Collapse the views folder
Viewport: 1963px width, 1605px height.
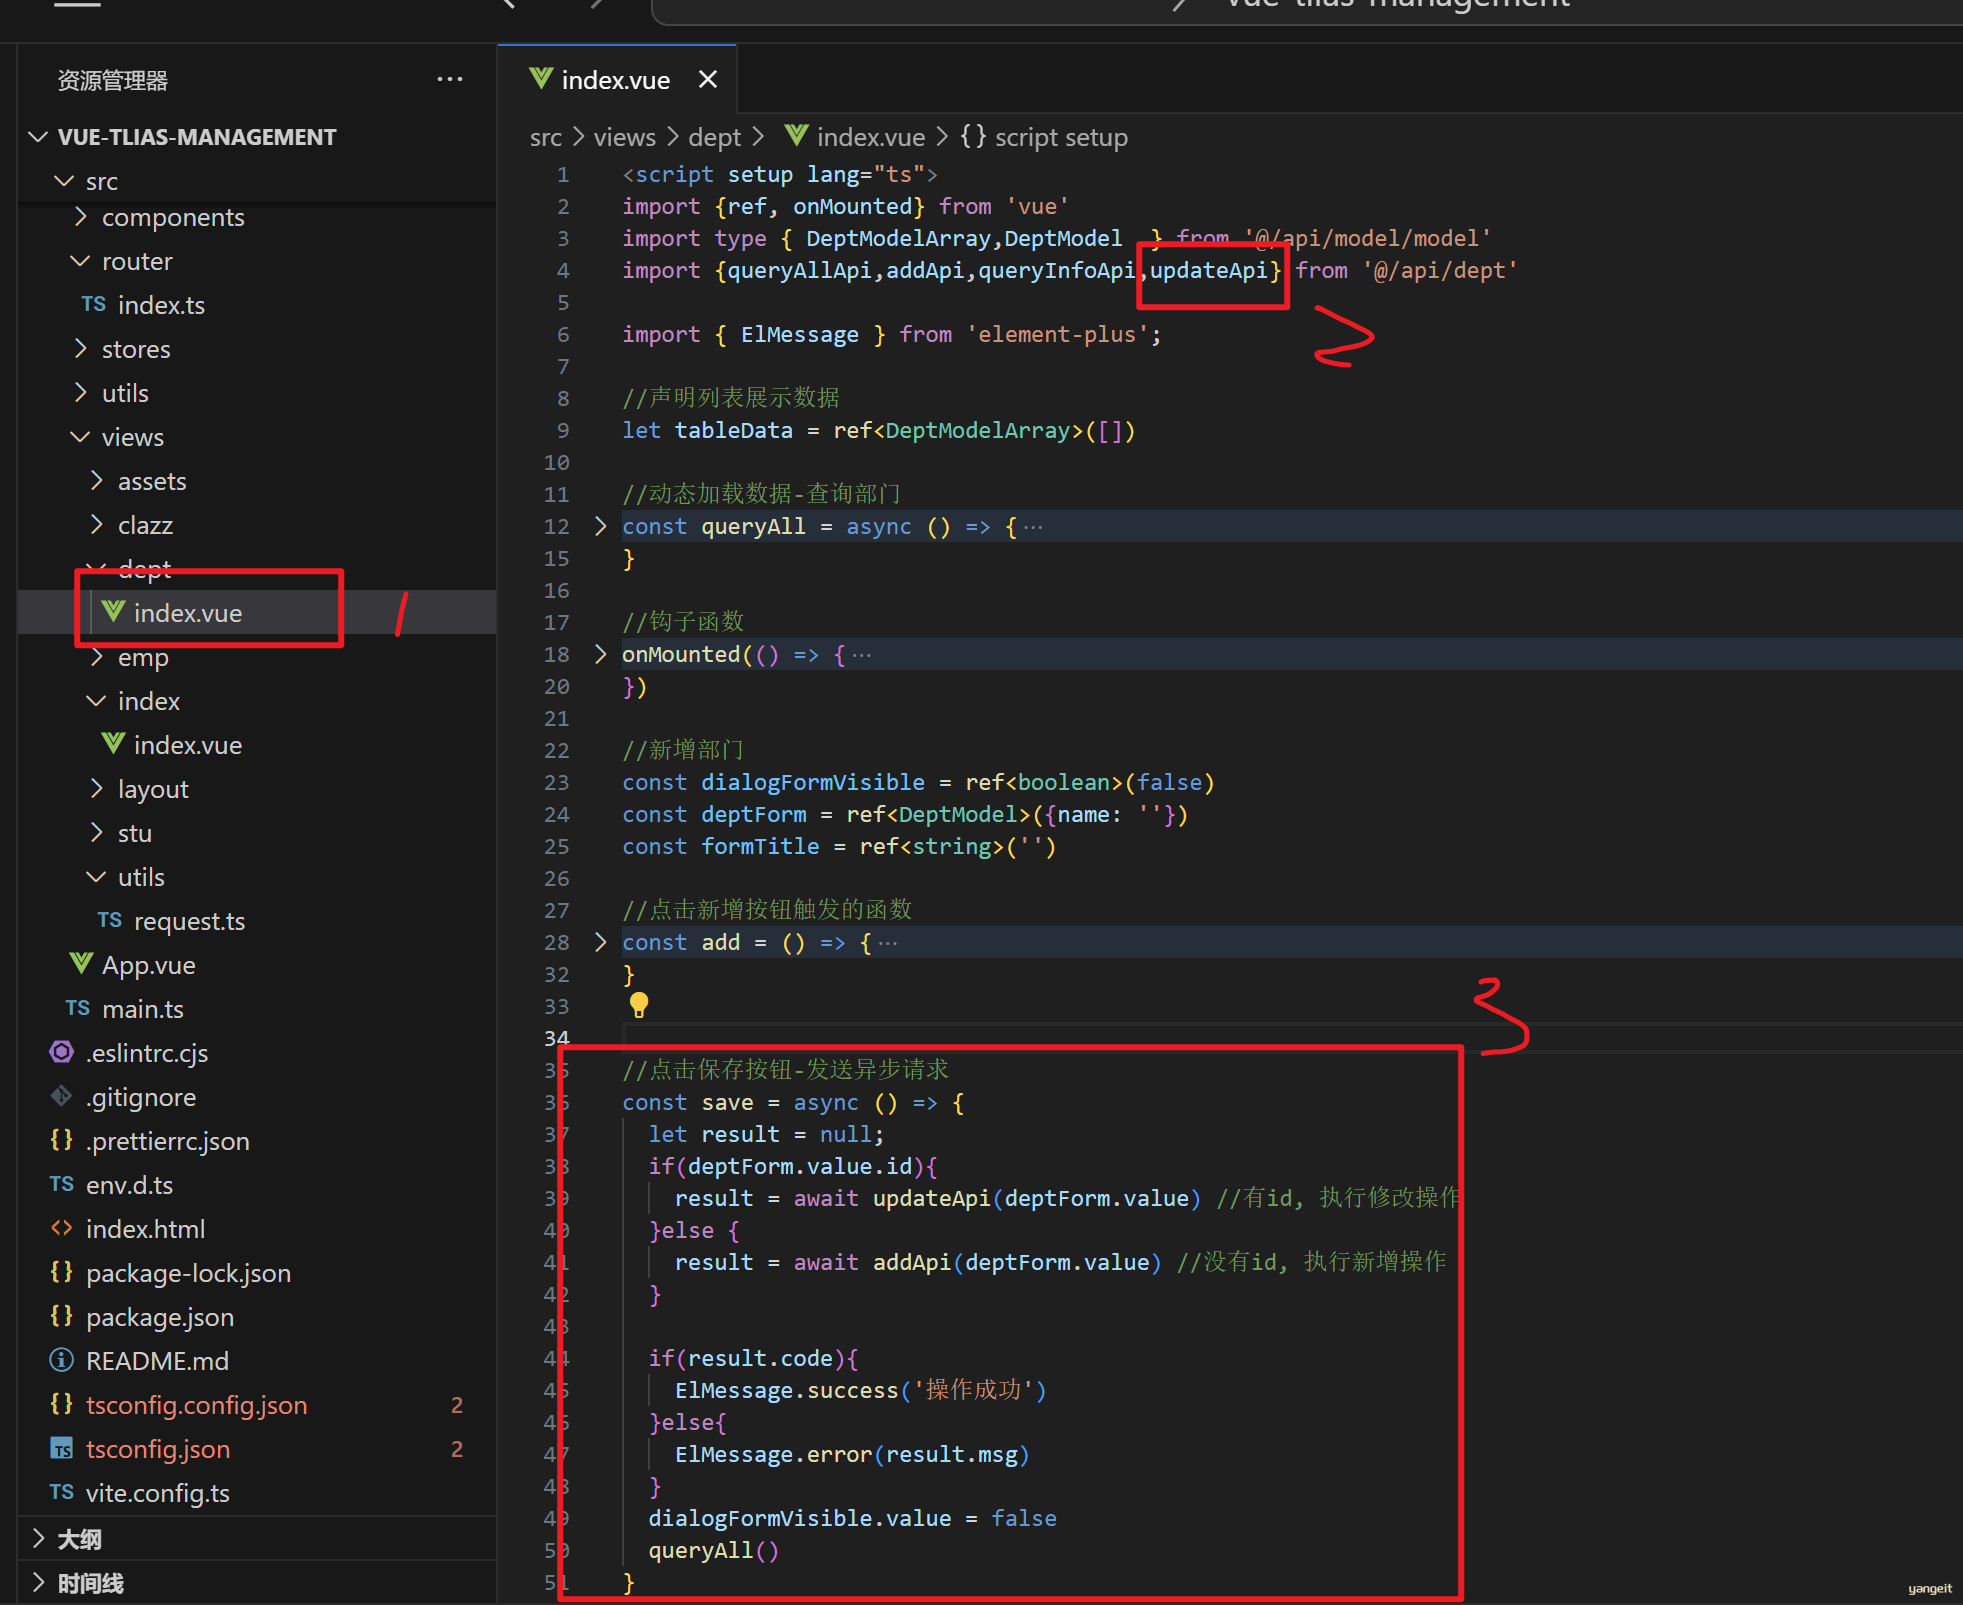point(81,437)
